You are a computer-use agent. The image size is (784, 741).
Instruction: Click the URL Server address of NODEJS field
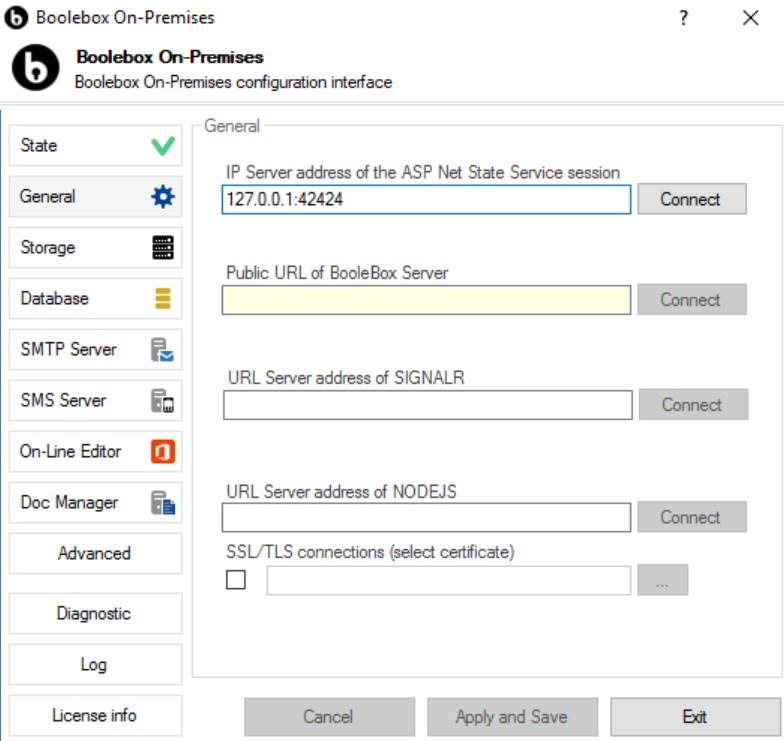[x=426, y=518]
